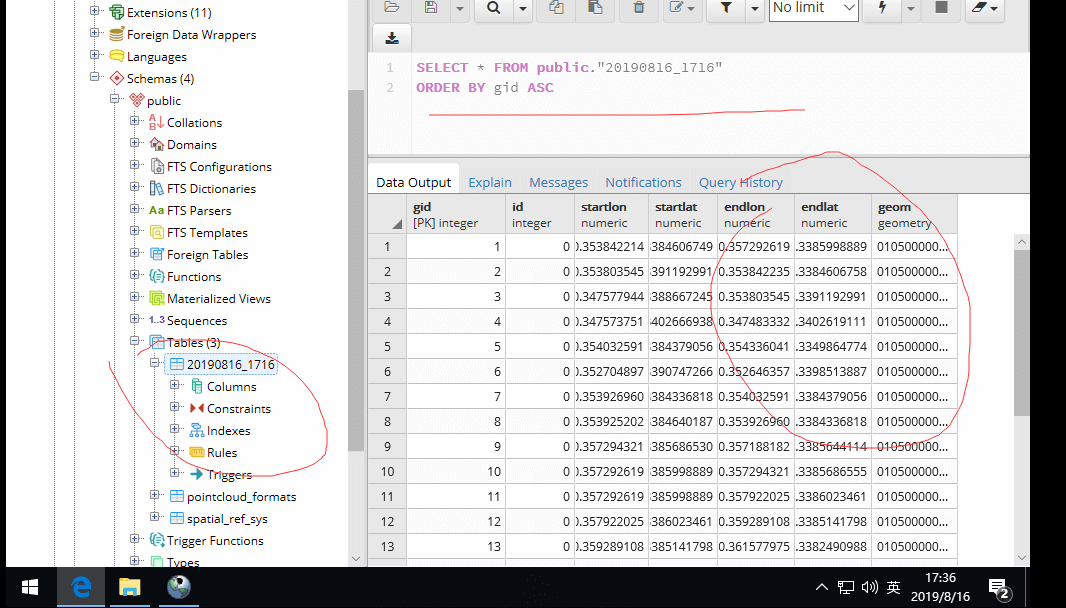Open the File Explorer icon in the taskbar

click(x=130, y=587)
